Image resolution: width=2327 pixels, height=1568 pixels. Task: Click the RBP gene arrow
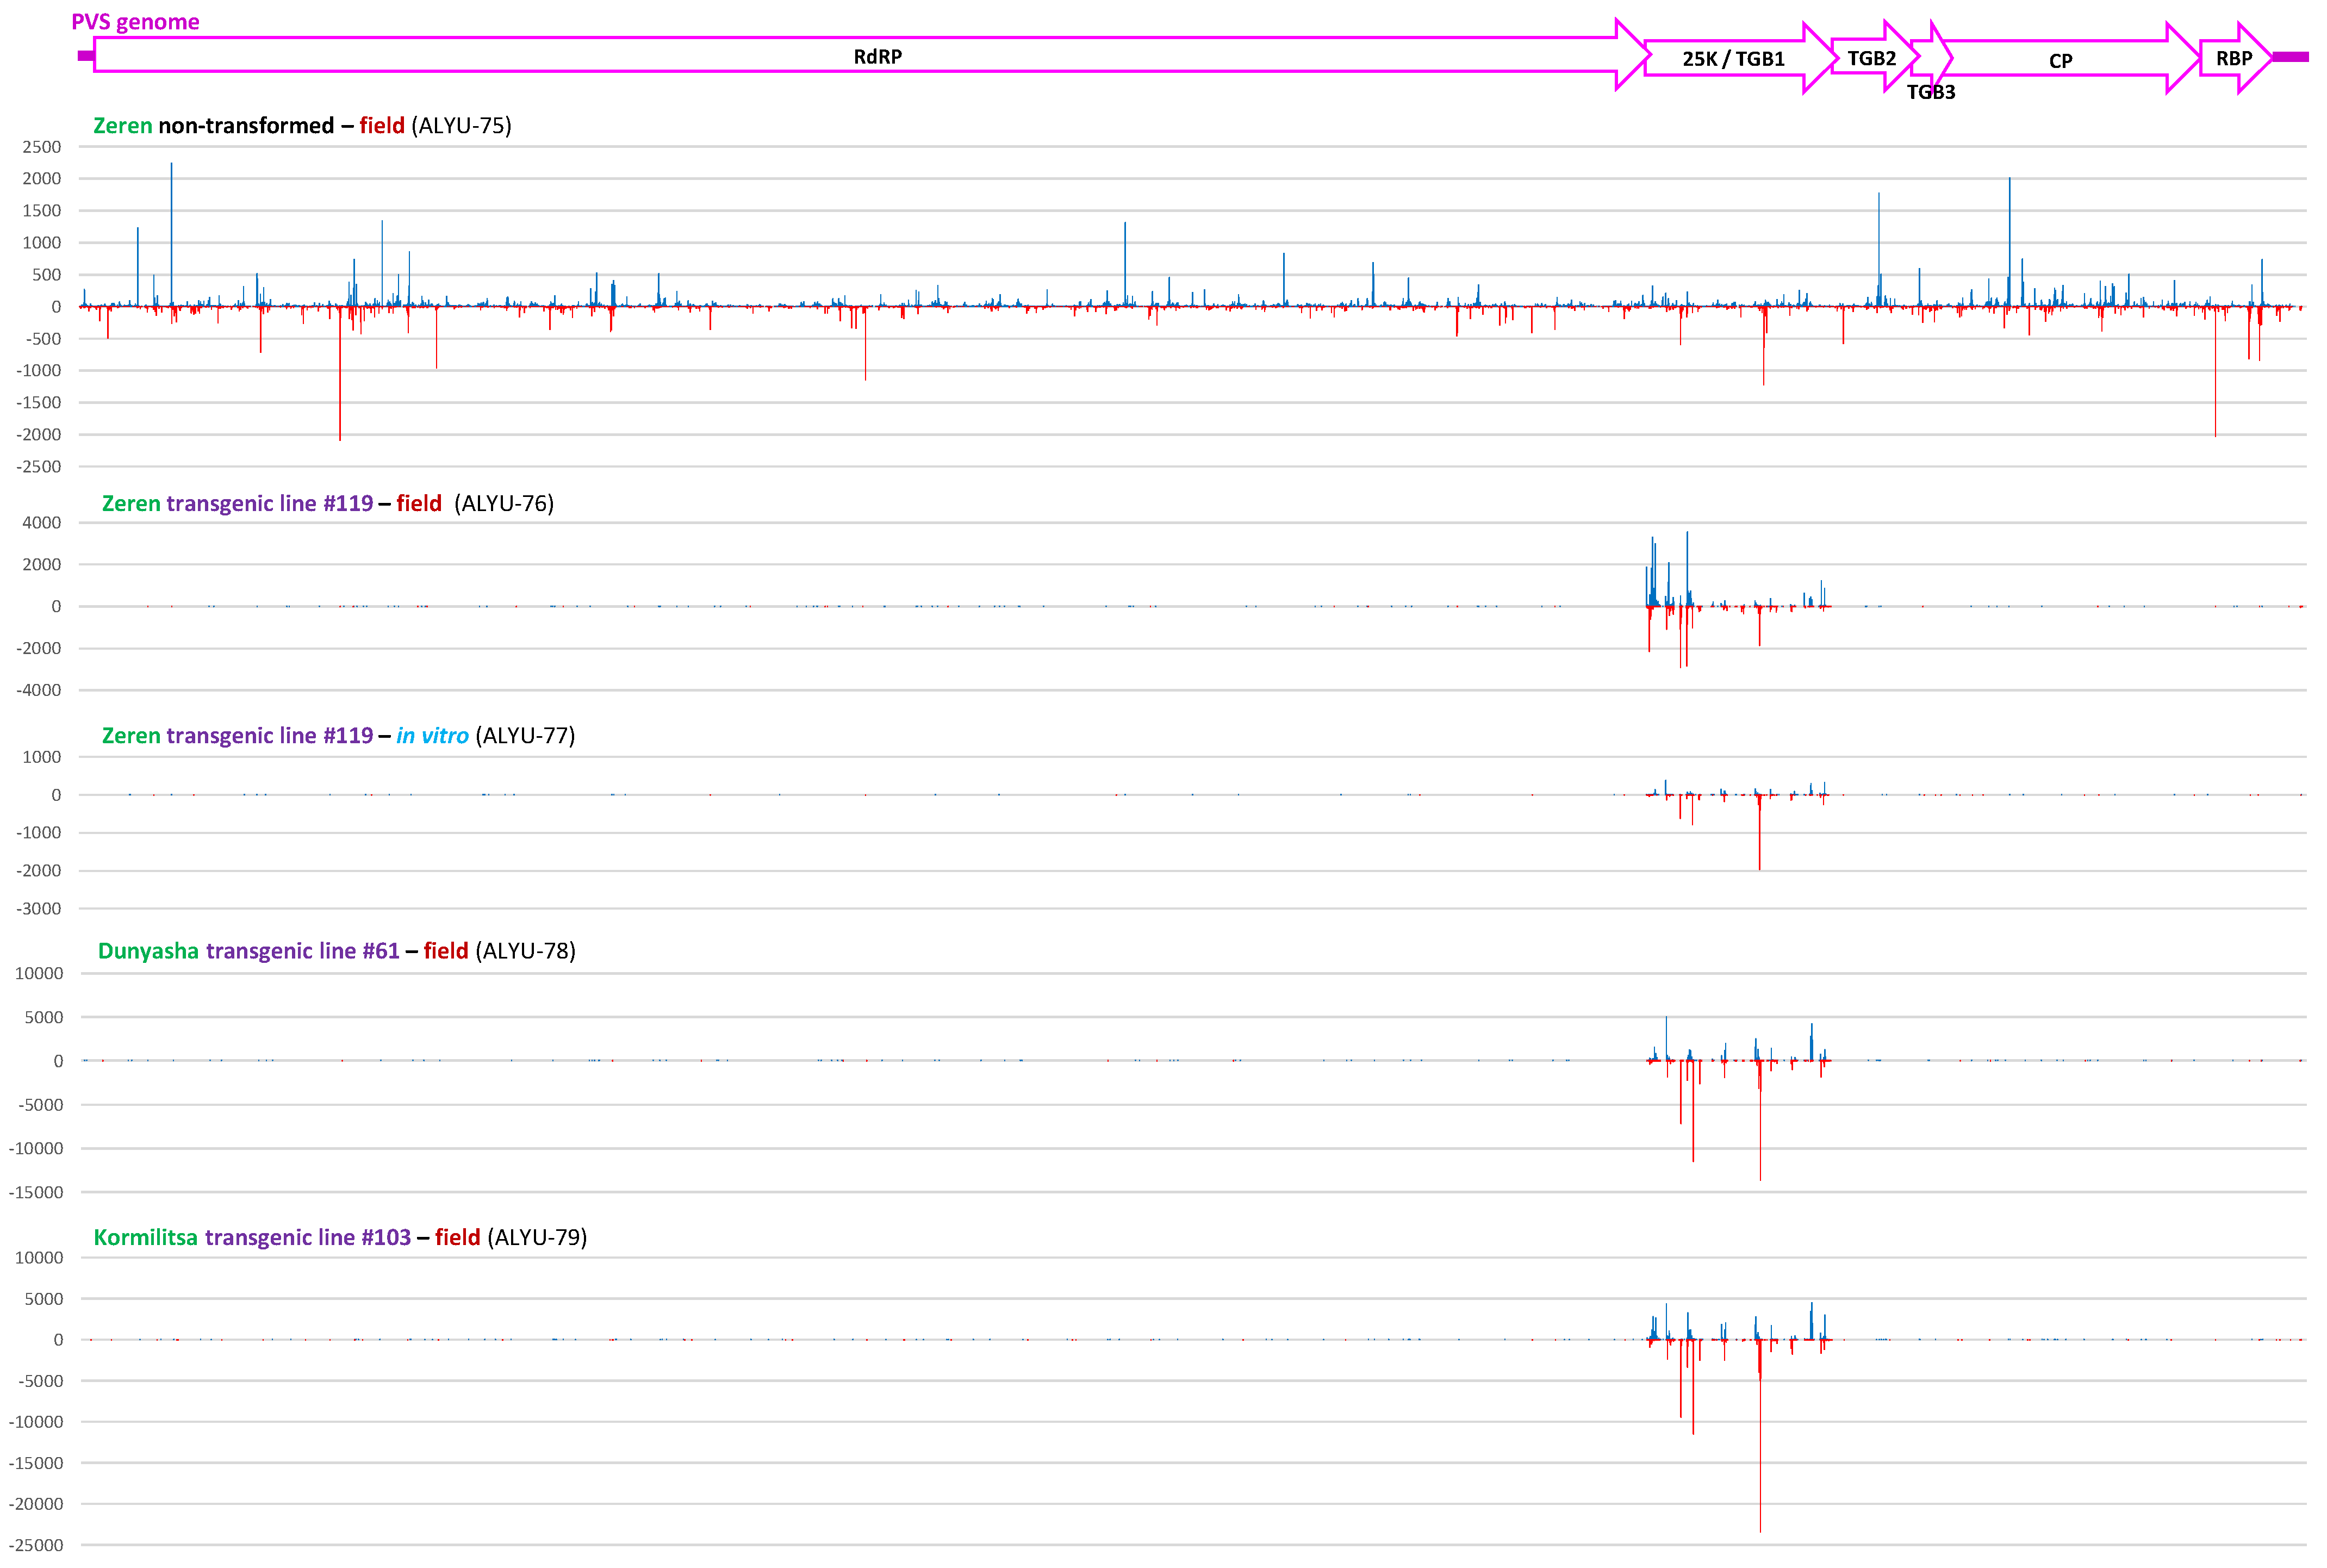pyautogui.click(x=2233, y=58)
